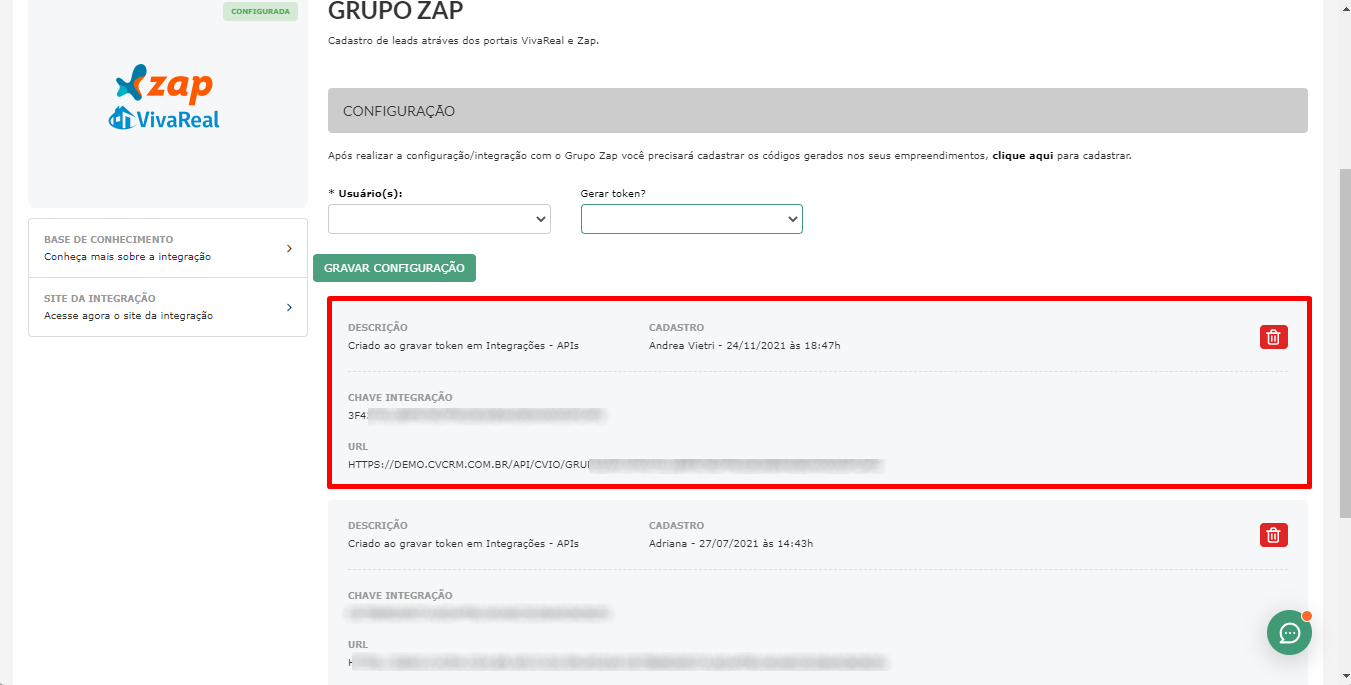Viewport: 1351px width, 685px height.
Task: Delete the Andrea Vietri token entry
Action: point(1273,337)
